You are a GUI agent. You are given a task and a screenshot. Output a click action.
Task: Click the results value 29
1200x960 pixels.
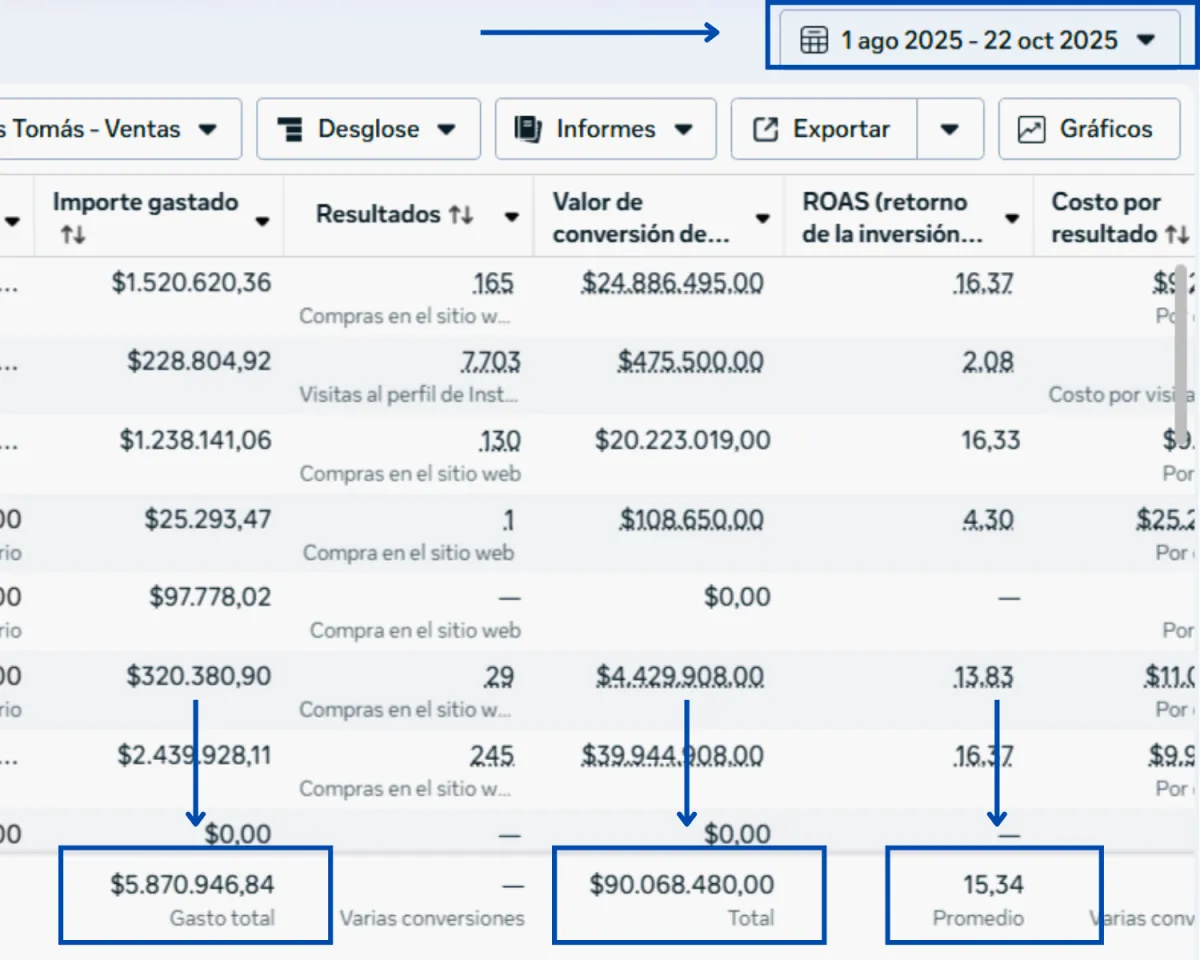[x=499, y=676]
